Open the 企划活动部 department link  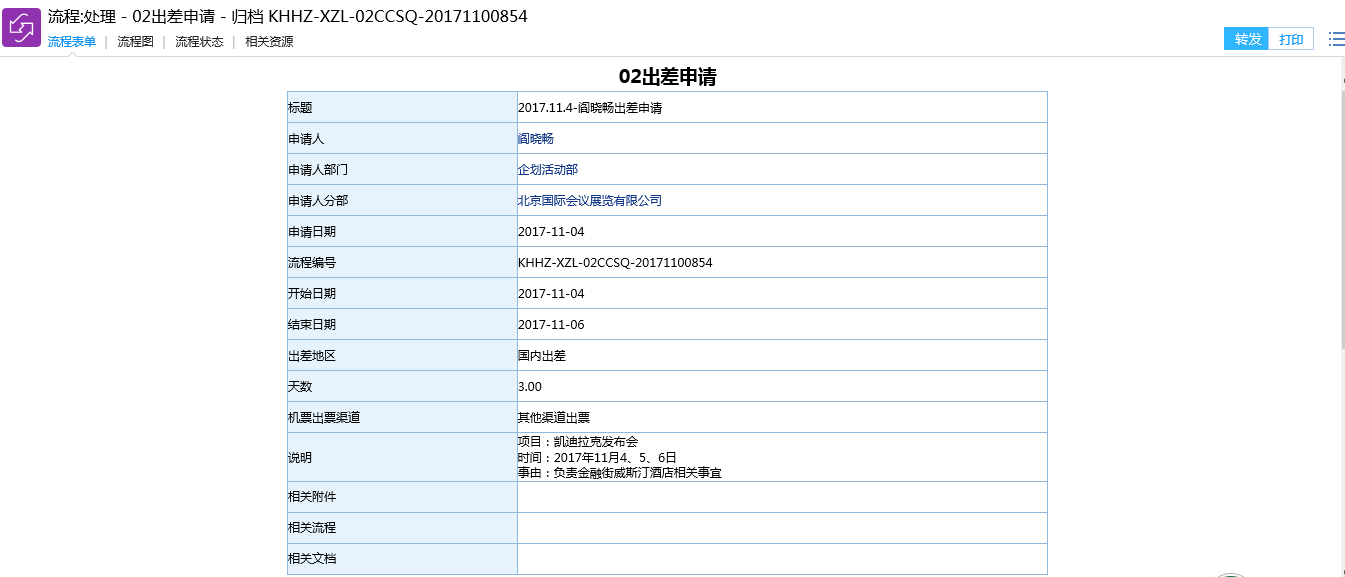point(548,170)
